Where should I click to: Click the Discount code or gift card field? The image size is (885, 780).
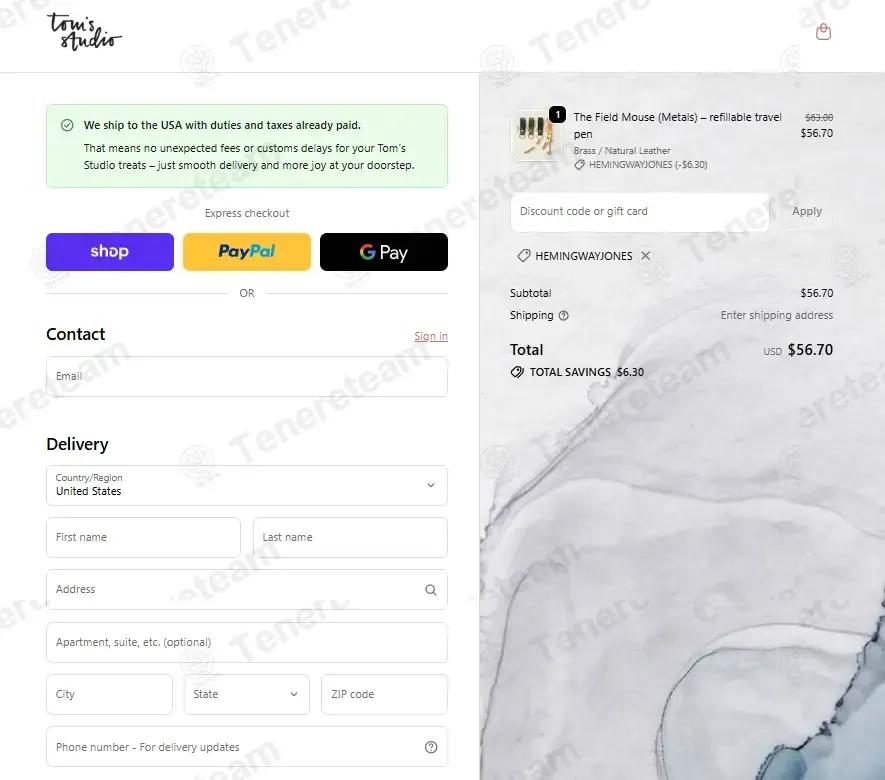tap(639, 212)
